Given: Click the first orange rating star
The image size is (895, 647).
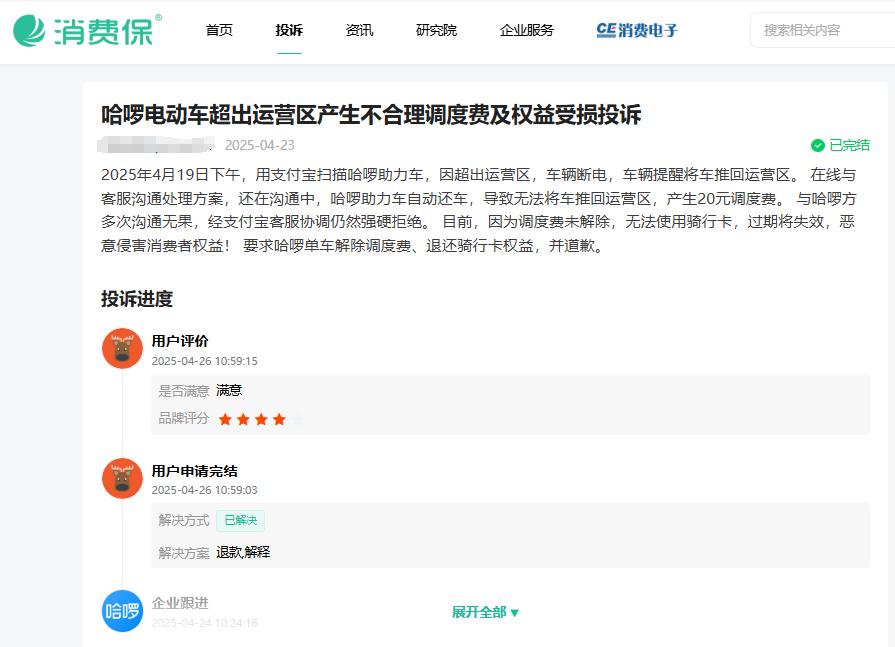Looking at the screenshot, I should [x=225, y=420].
